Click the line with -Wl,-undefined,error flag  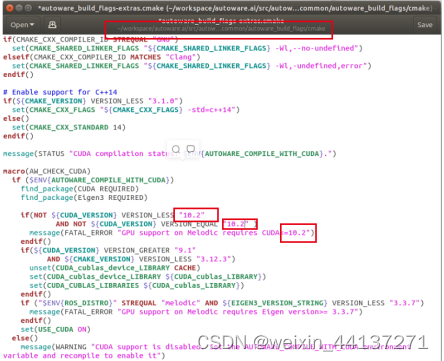pyautogui.click(x=191, y=66)
